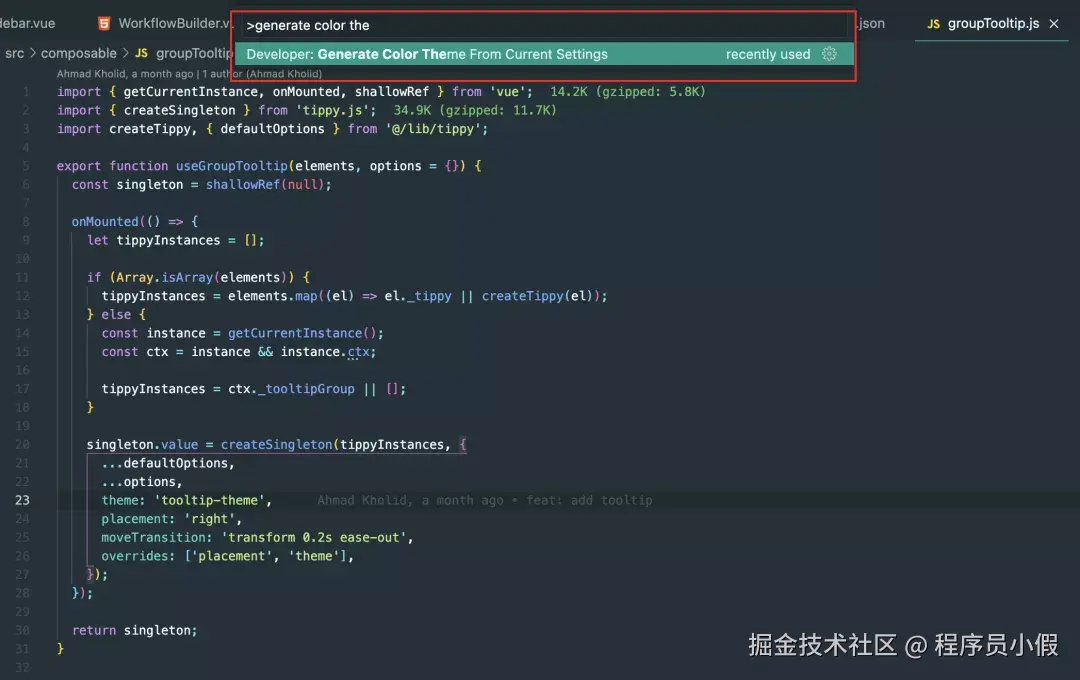Click the 'tooltip-theme' string value
1080x680 pixels.
[209, 500]
